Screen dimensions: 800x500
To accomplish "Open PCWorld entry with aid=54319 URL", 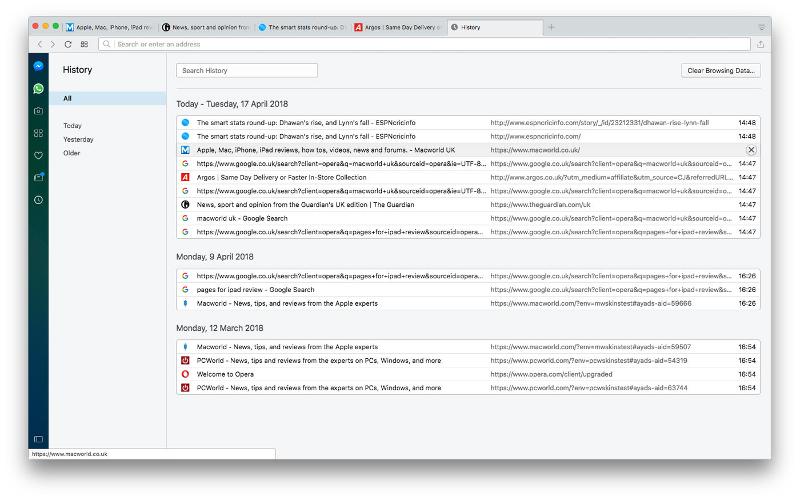I will [468, 360].
